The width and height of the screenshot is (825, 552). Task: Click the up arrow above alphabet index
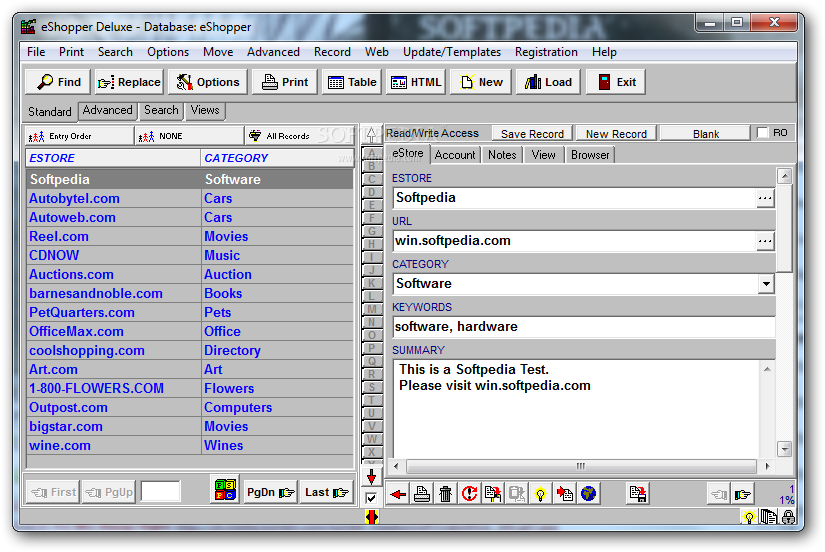pos(371,135)
